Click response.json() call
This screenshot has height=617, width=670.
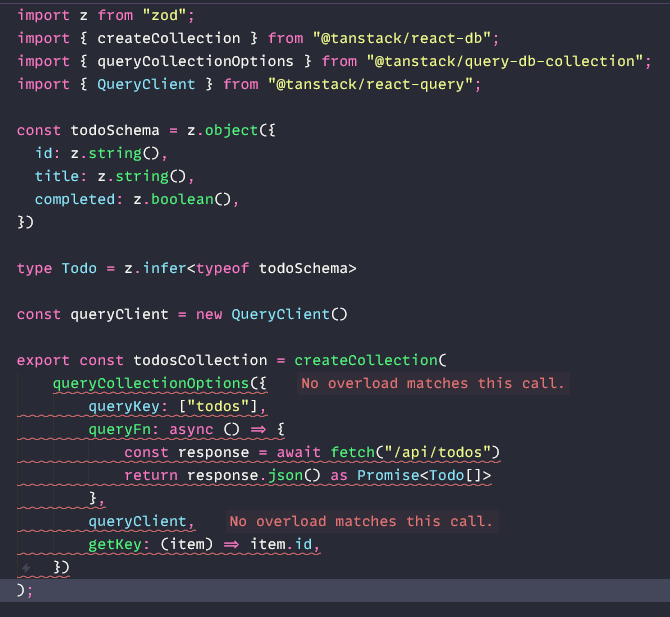pos(254,476)
